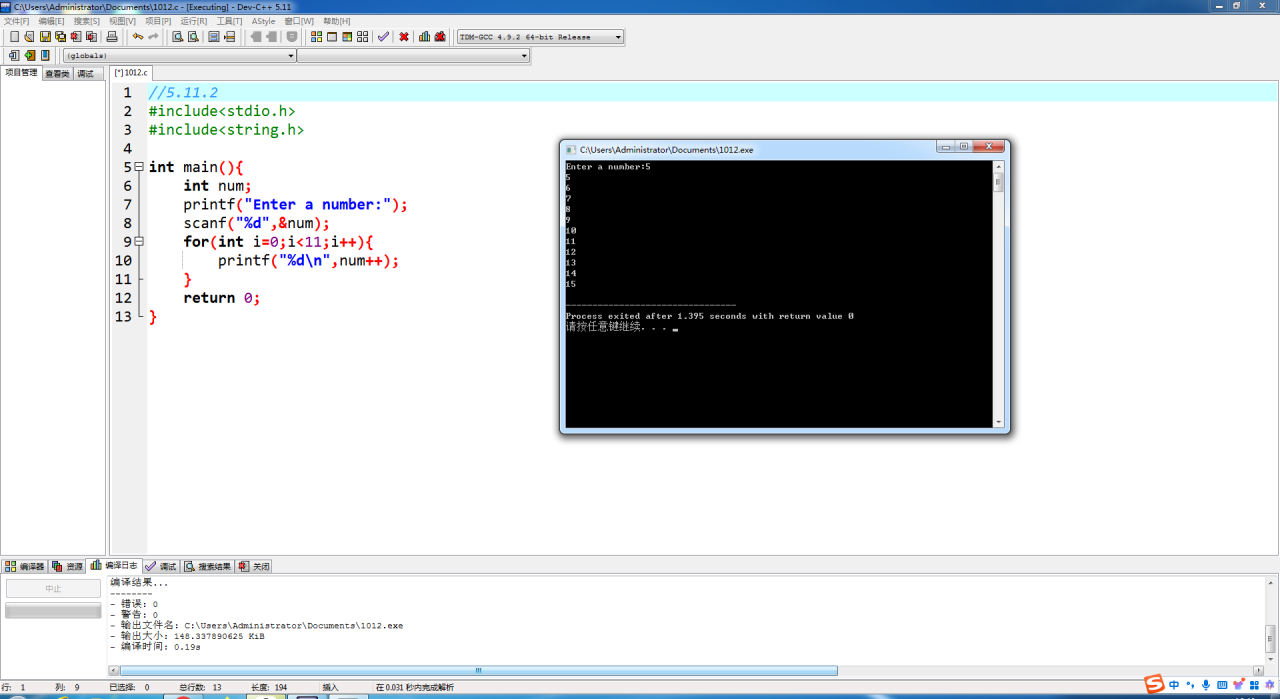Click the 输出文件名 line in compile log

257,625
